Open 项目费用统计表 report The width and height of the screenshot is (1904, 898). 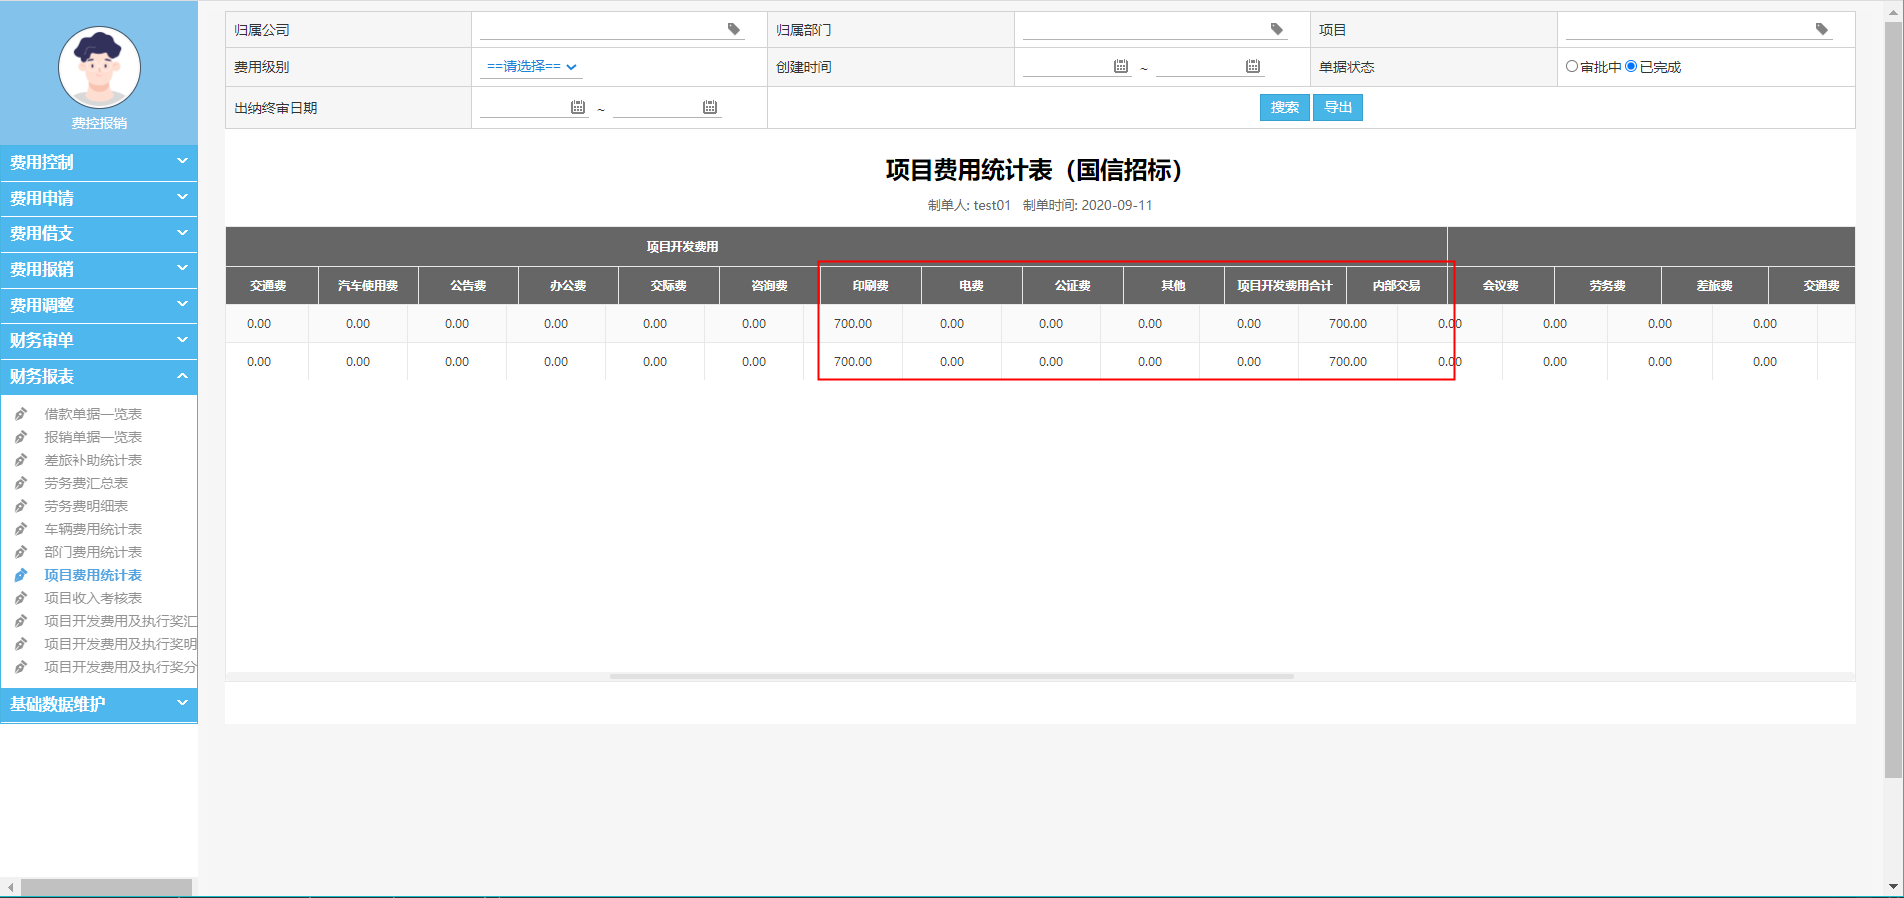pyautogui.click(x=93, y=575)
